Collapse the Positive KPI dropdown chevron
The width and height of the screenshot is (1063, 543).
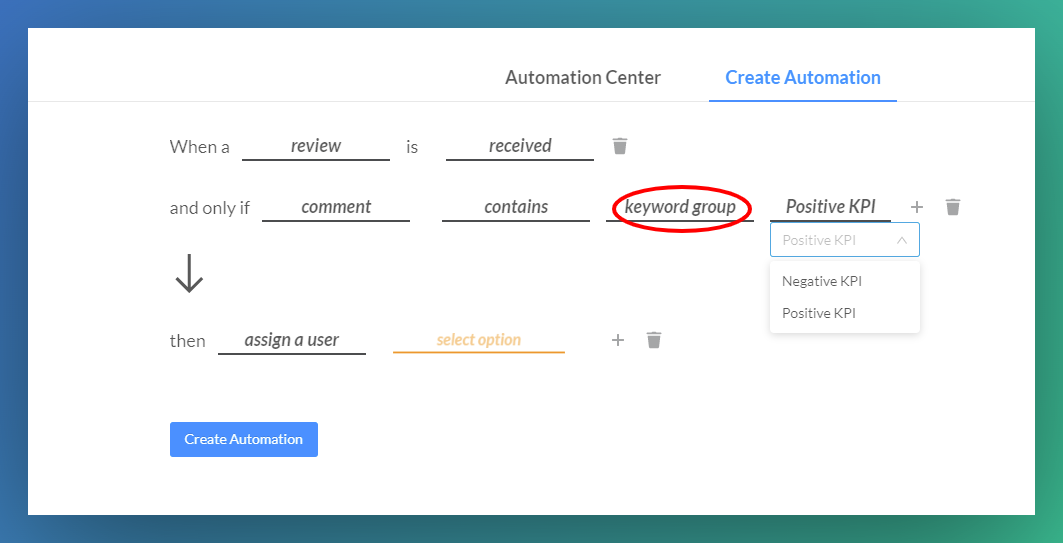(902, 240)
